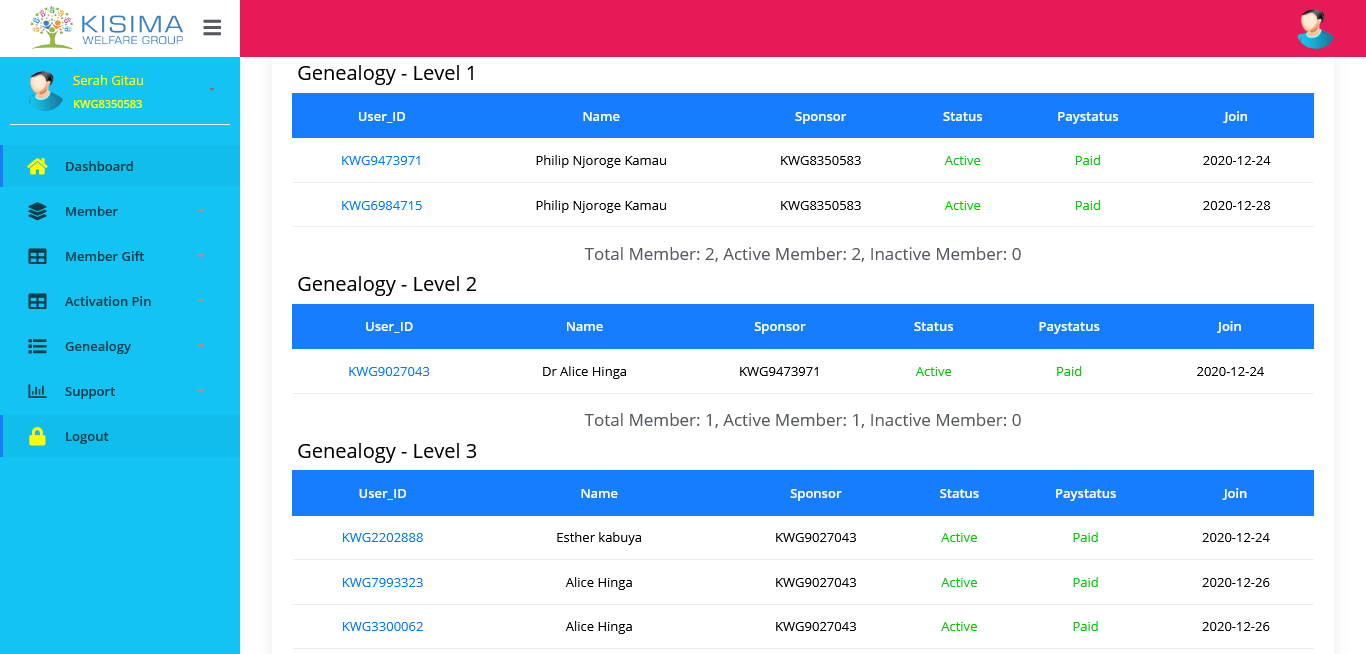Click the Member Gift table icon
This screenshot has width=1366, height=654.
click(x=37, y=256)
